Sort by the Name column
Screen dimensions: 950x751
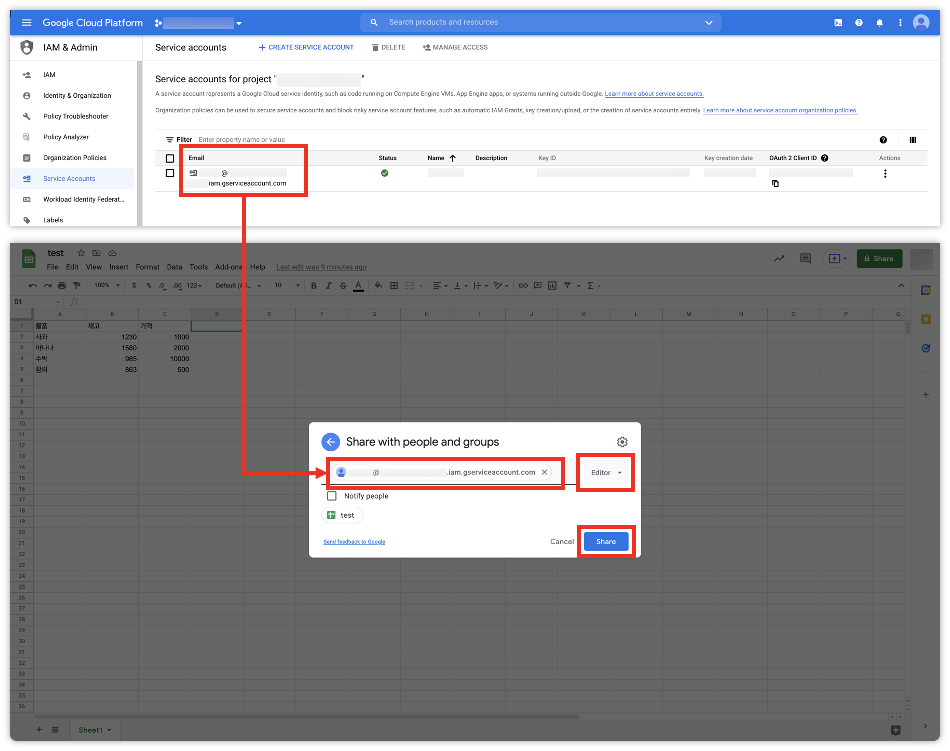click(442, 158)
